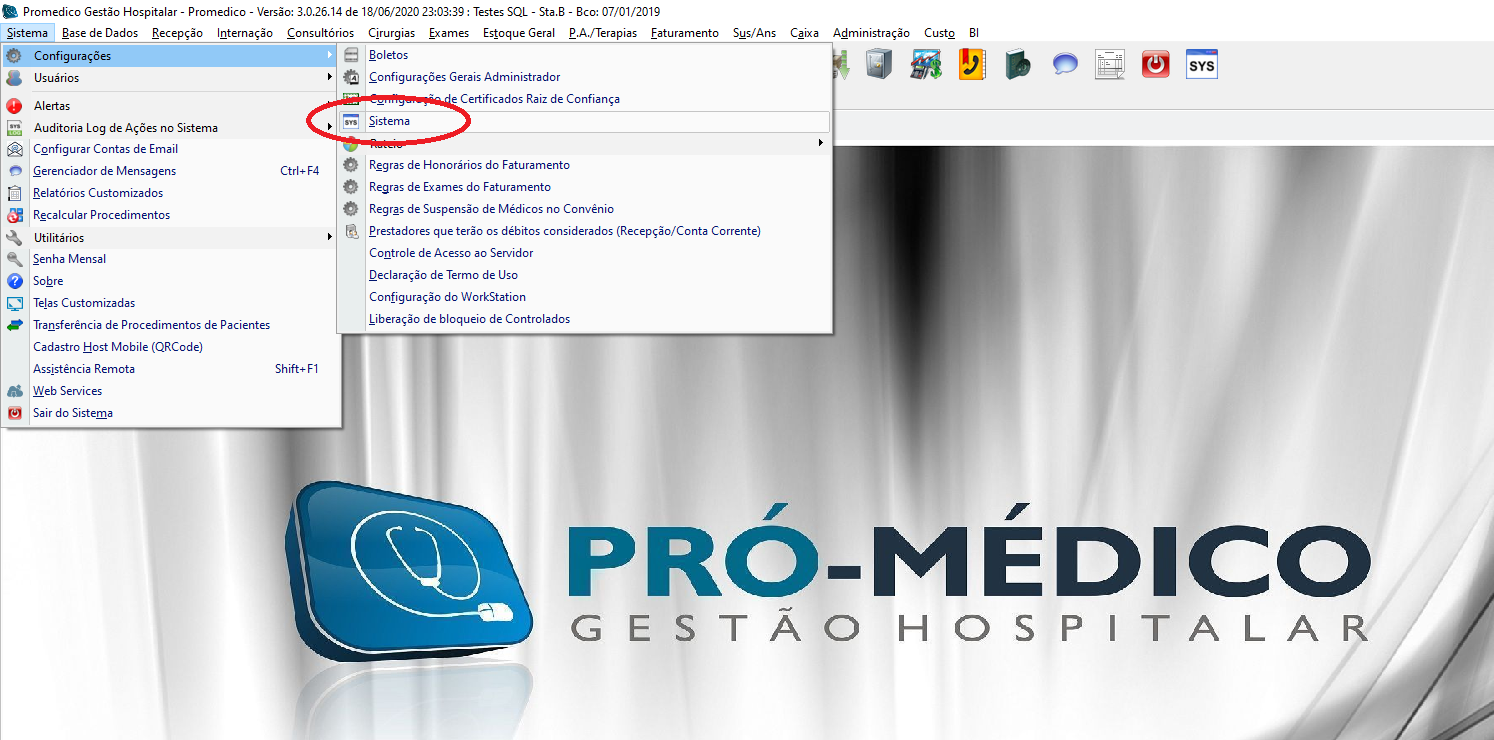Select Relatórios Customizados
This screenshot has width=1494, height=740.
[x=170, y=193]
